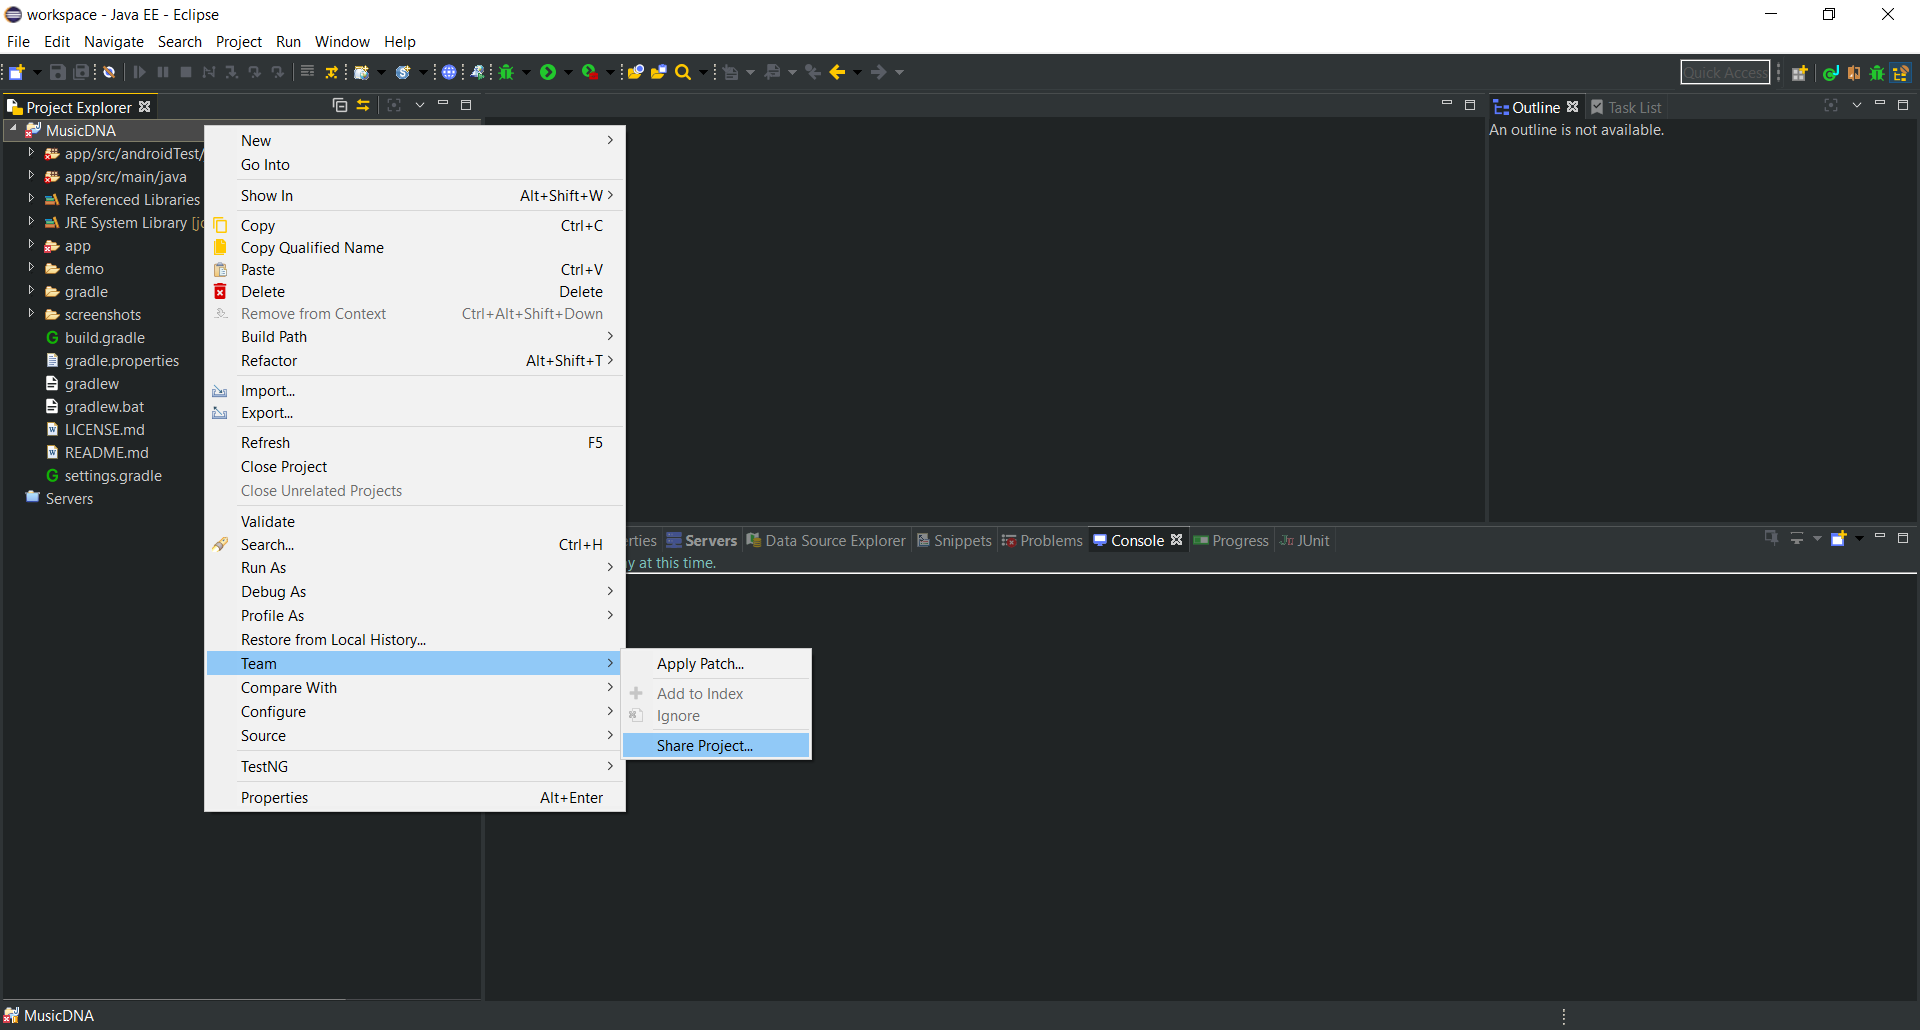
Task: Close the Console tab
Action: [1177, 540]
